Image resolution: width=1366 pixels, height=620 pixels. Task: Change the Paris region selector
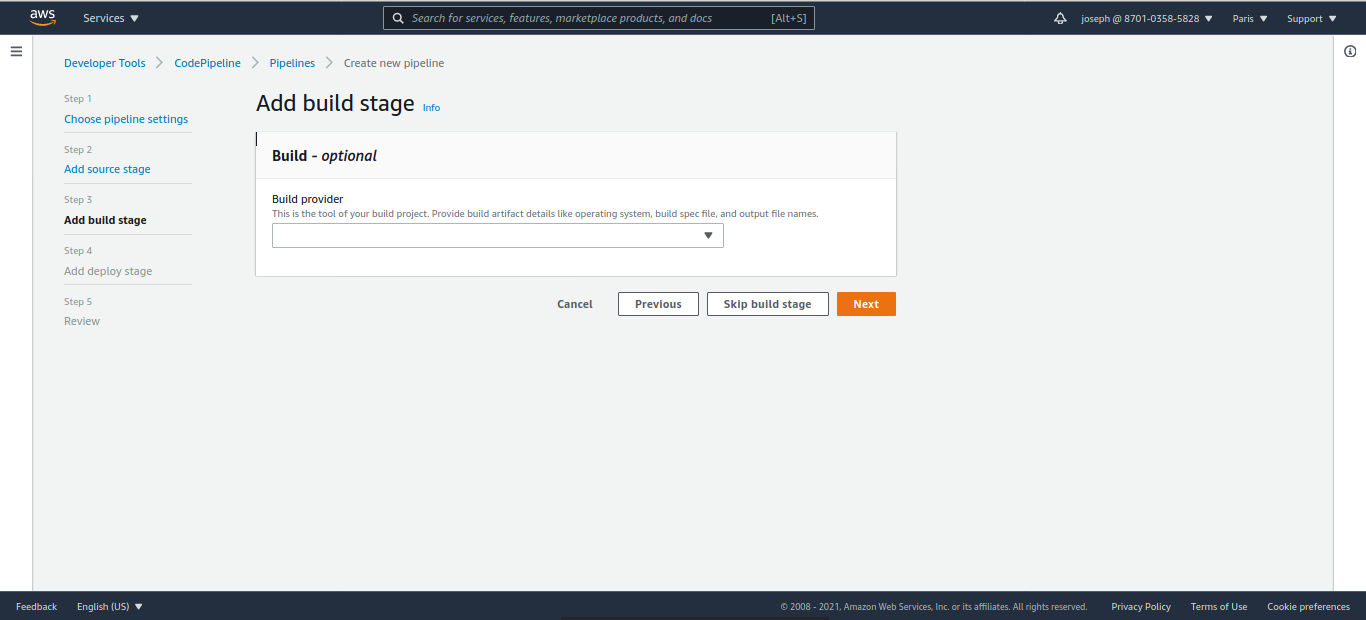click(1249, 19)
